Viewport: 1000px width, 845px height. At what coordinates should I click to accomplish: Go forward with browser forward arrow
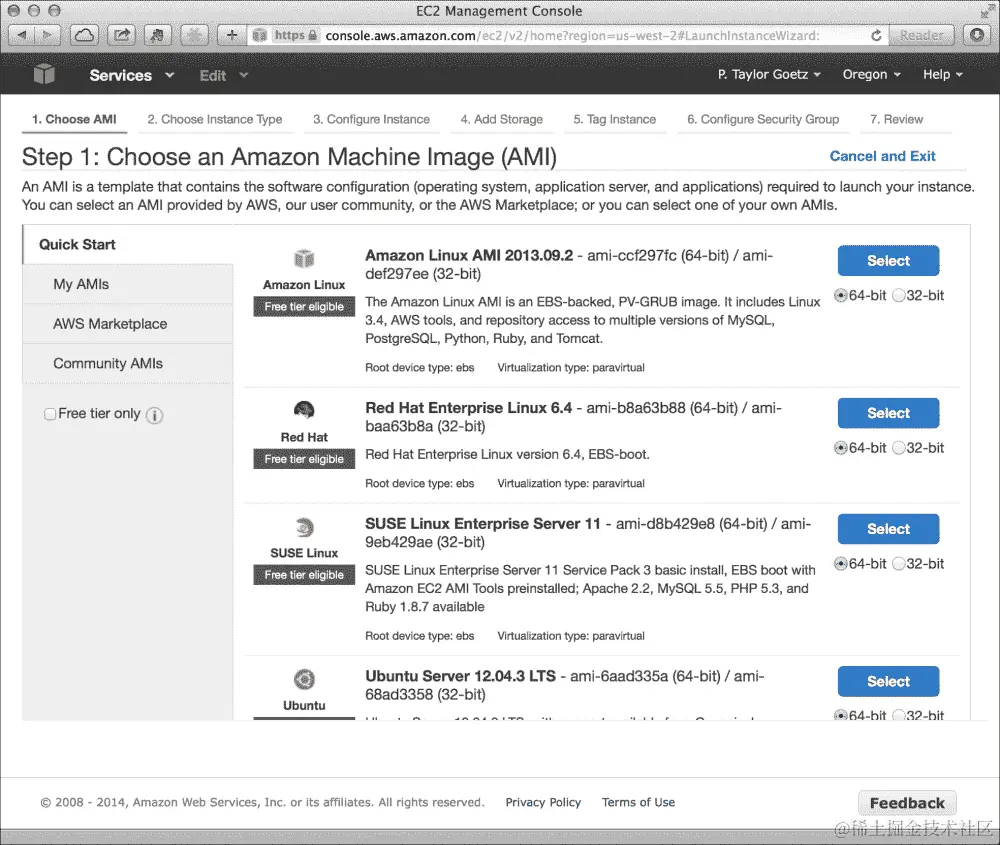tap(48, 35)
